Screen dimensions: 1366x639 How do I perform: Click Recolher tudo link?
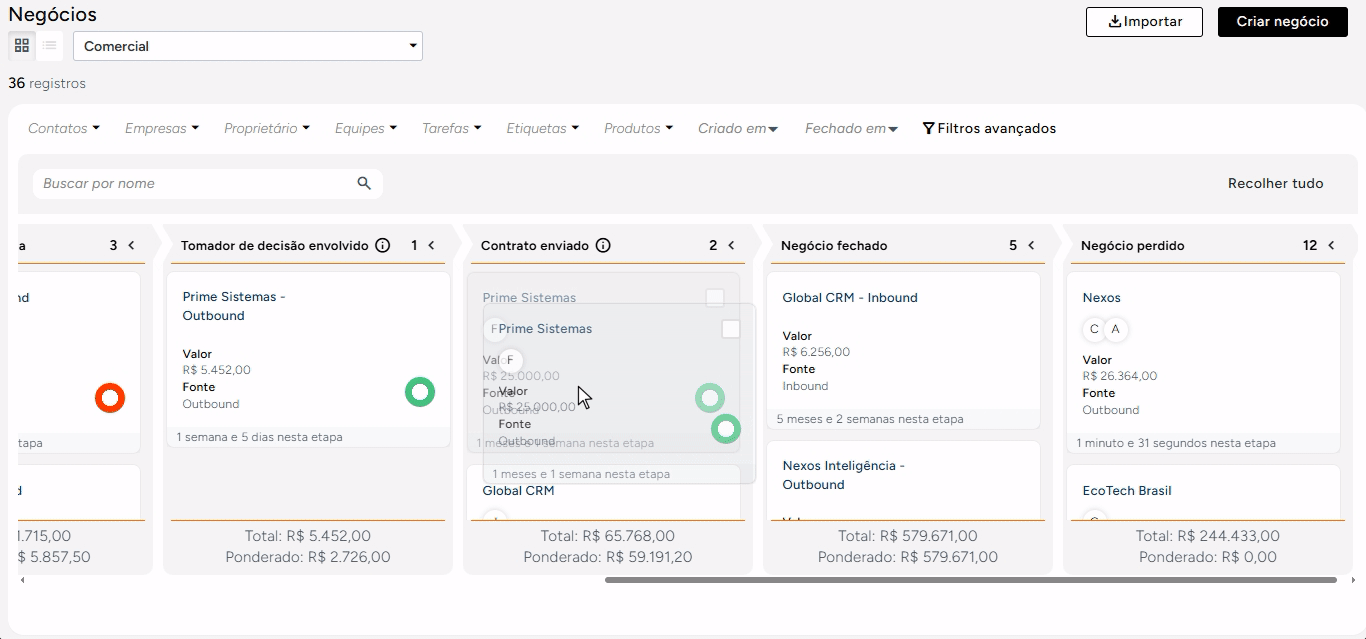1275,184
